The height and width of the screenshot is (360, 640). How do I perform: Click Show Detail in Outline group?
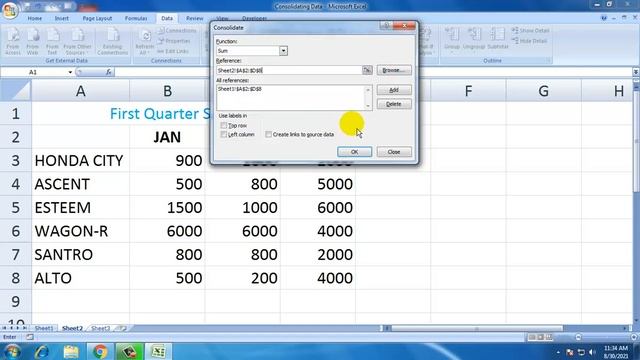coord(530,31)
